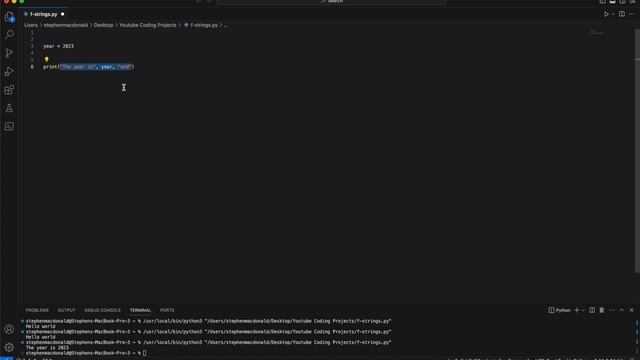Open the Accounts menu icon
Image resolution: width=640 pixels, height=360 pixels.
click(9, 329)
